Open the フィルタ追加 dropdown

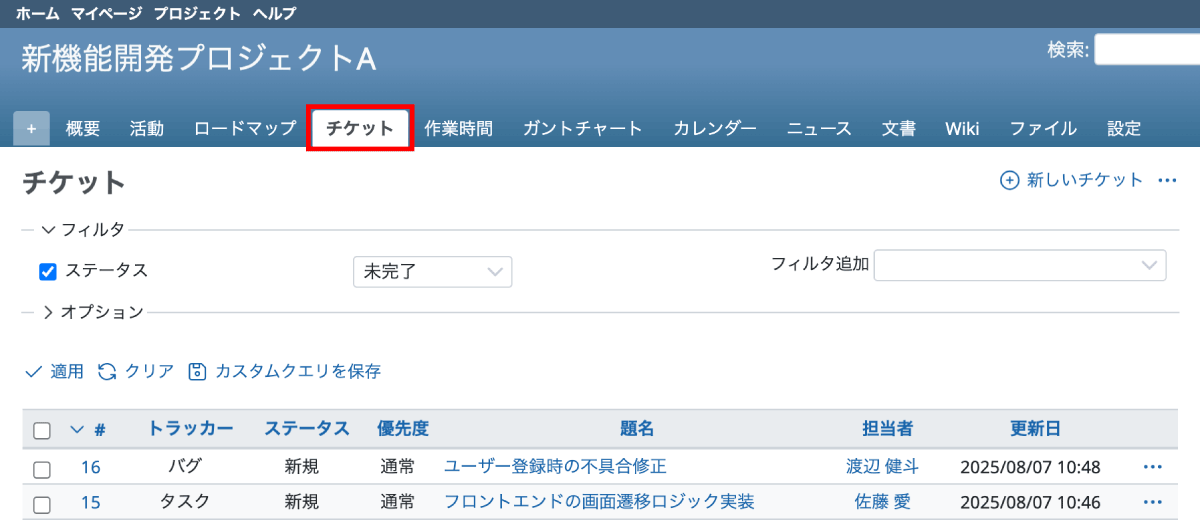coord(1020,265)
